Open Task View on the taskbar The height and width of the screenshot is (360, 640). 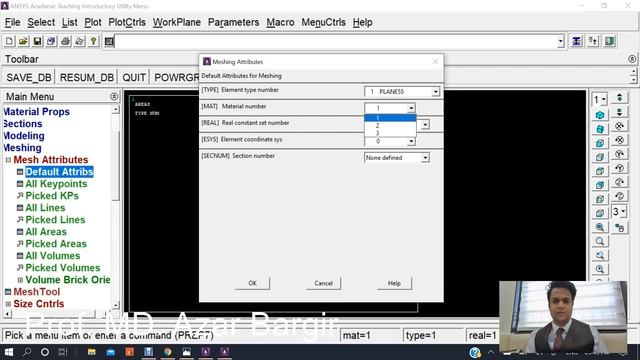(x=62, y=352)
